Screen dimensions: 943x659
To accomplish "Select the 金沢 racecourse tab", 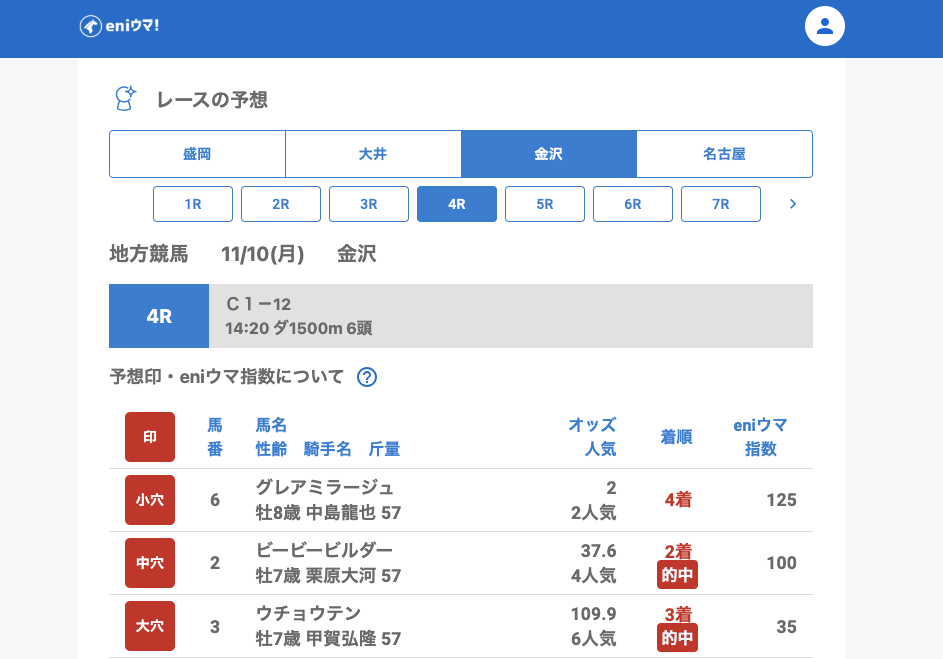I will point(549,154).
